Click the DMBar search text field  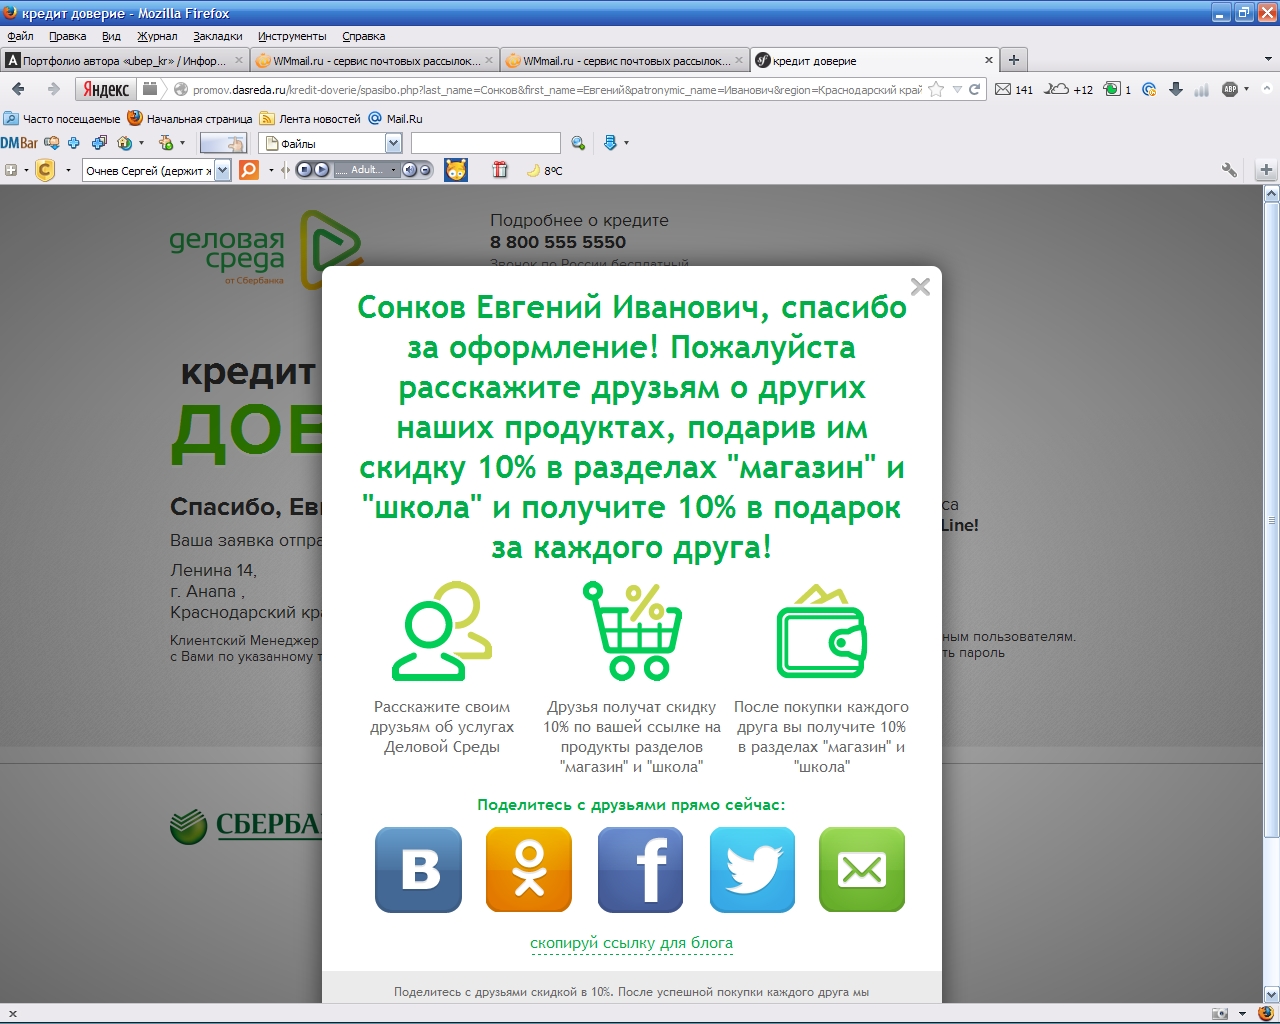485,143
